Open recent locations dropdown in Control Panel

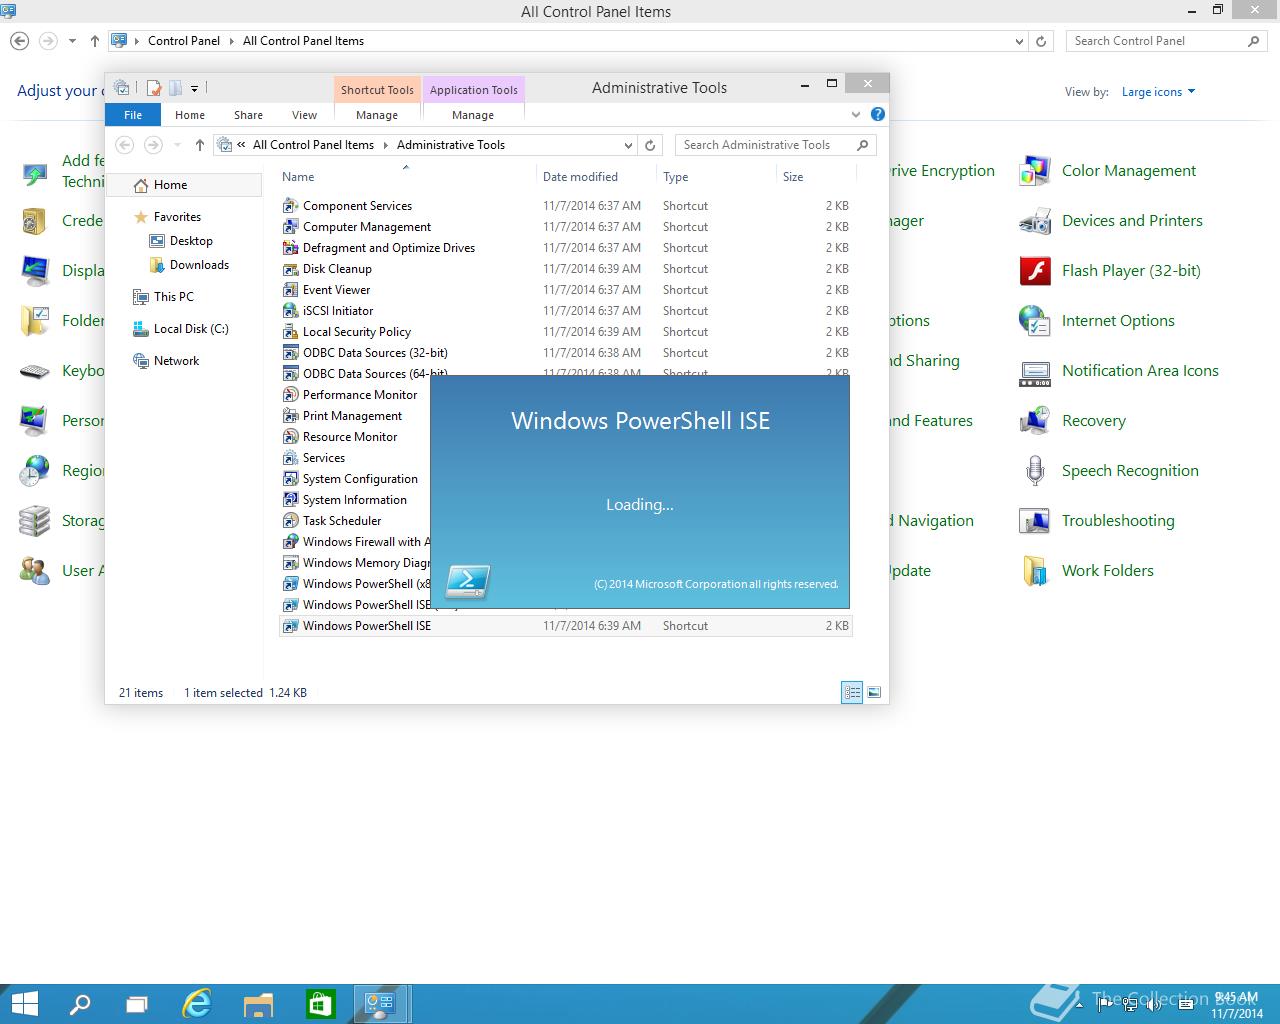pos(72,41)
